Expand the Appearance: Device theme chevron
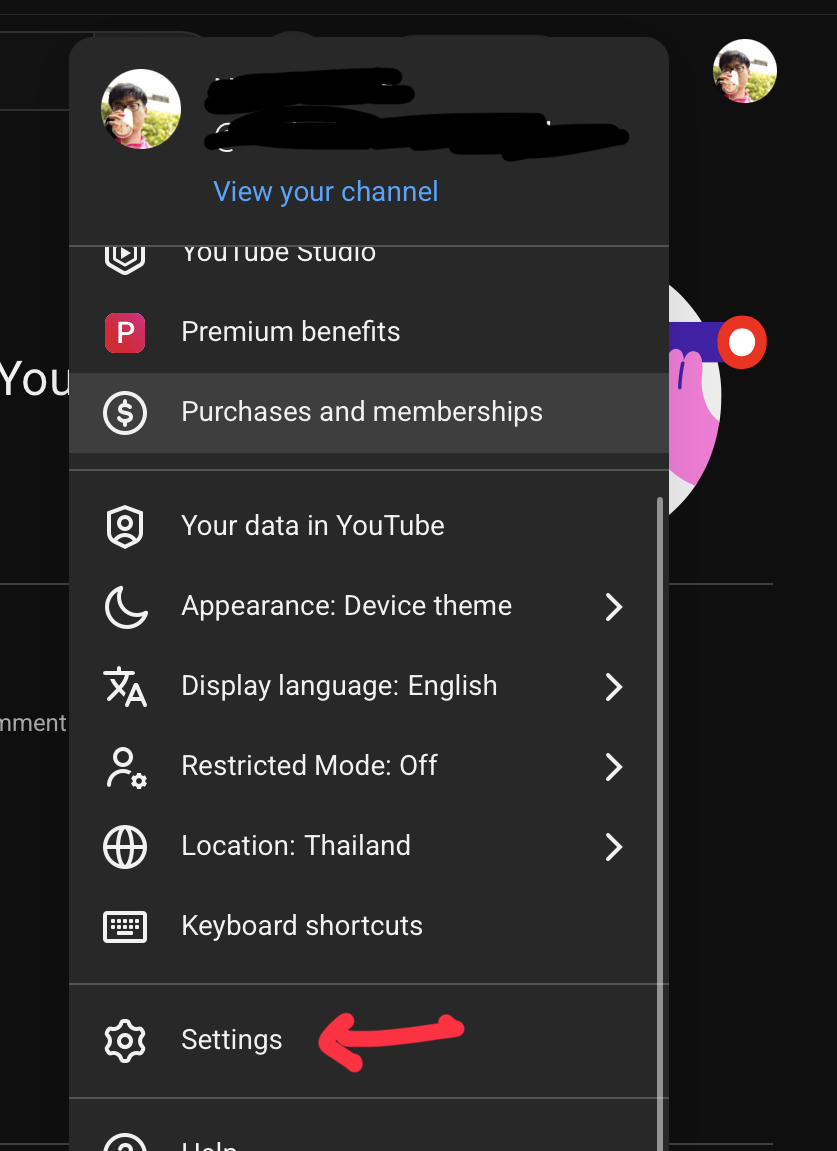The height and width of the screenshot is (1151, 837). pyautogui.click(x=613, y=607)
